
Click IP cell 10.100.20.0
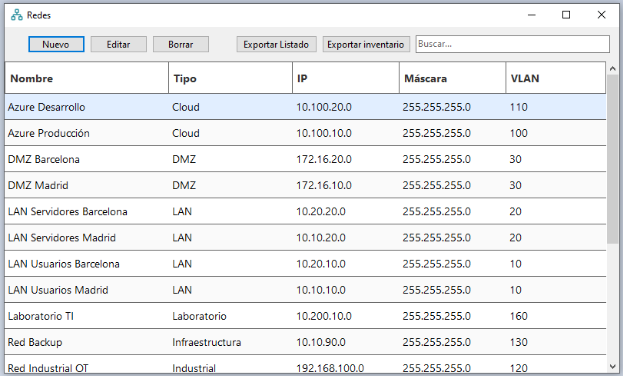click(324, 107)
